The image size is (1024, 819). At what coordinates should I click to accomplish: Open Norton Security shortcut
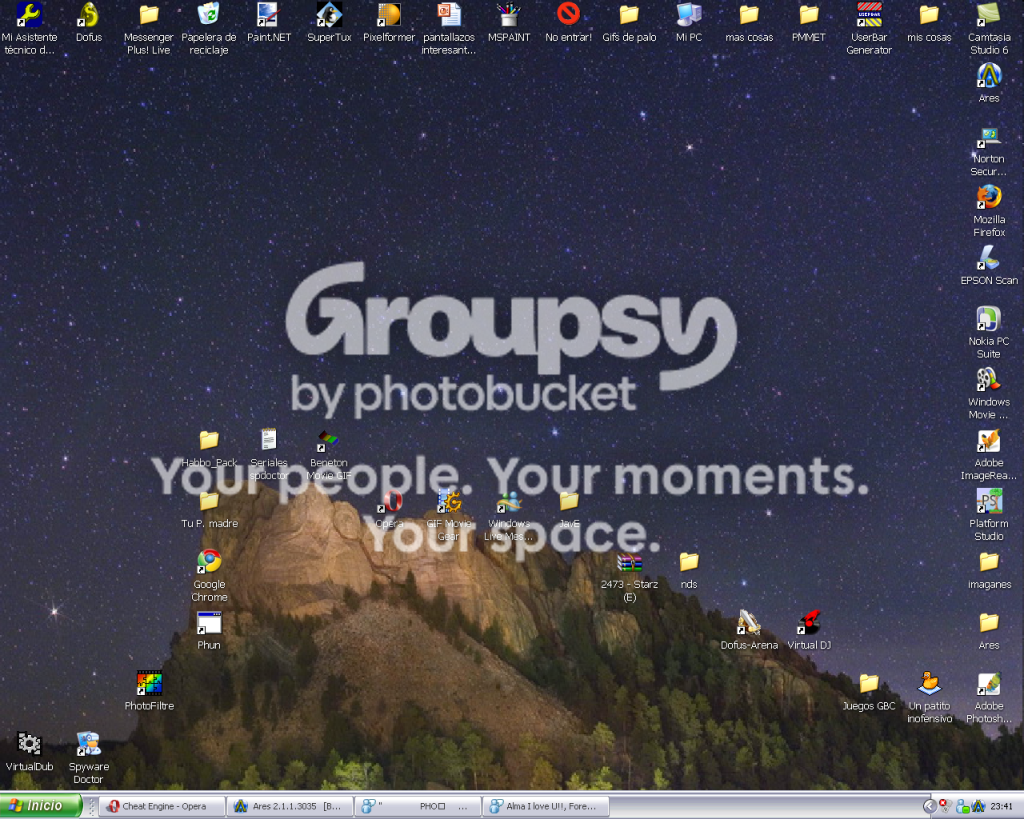[989, 151]
